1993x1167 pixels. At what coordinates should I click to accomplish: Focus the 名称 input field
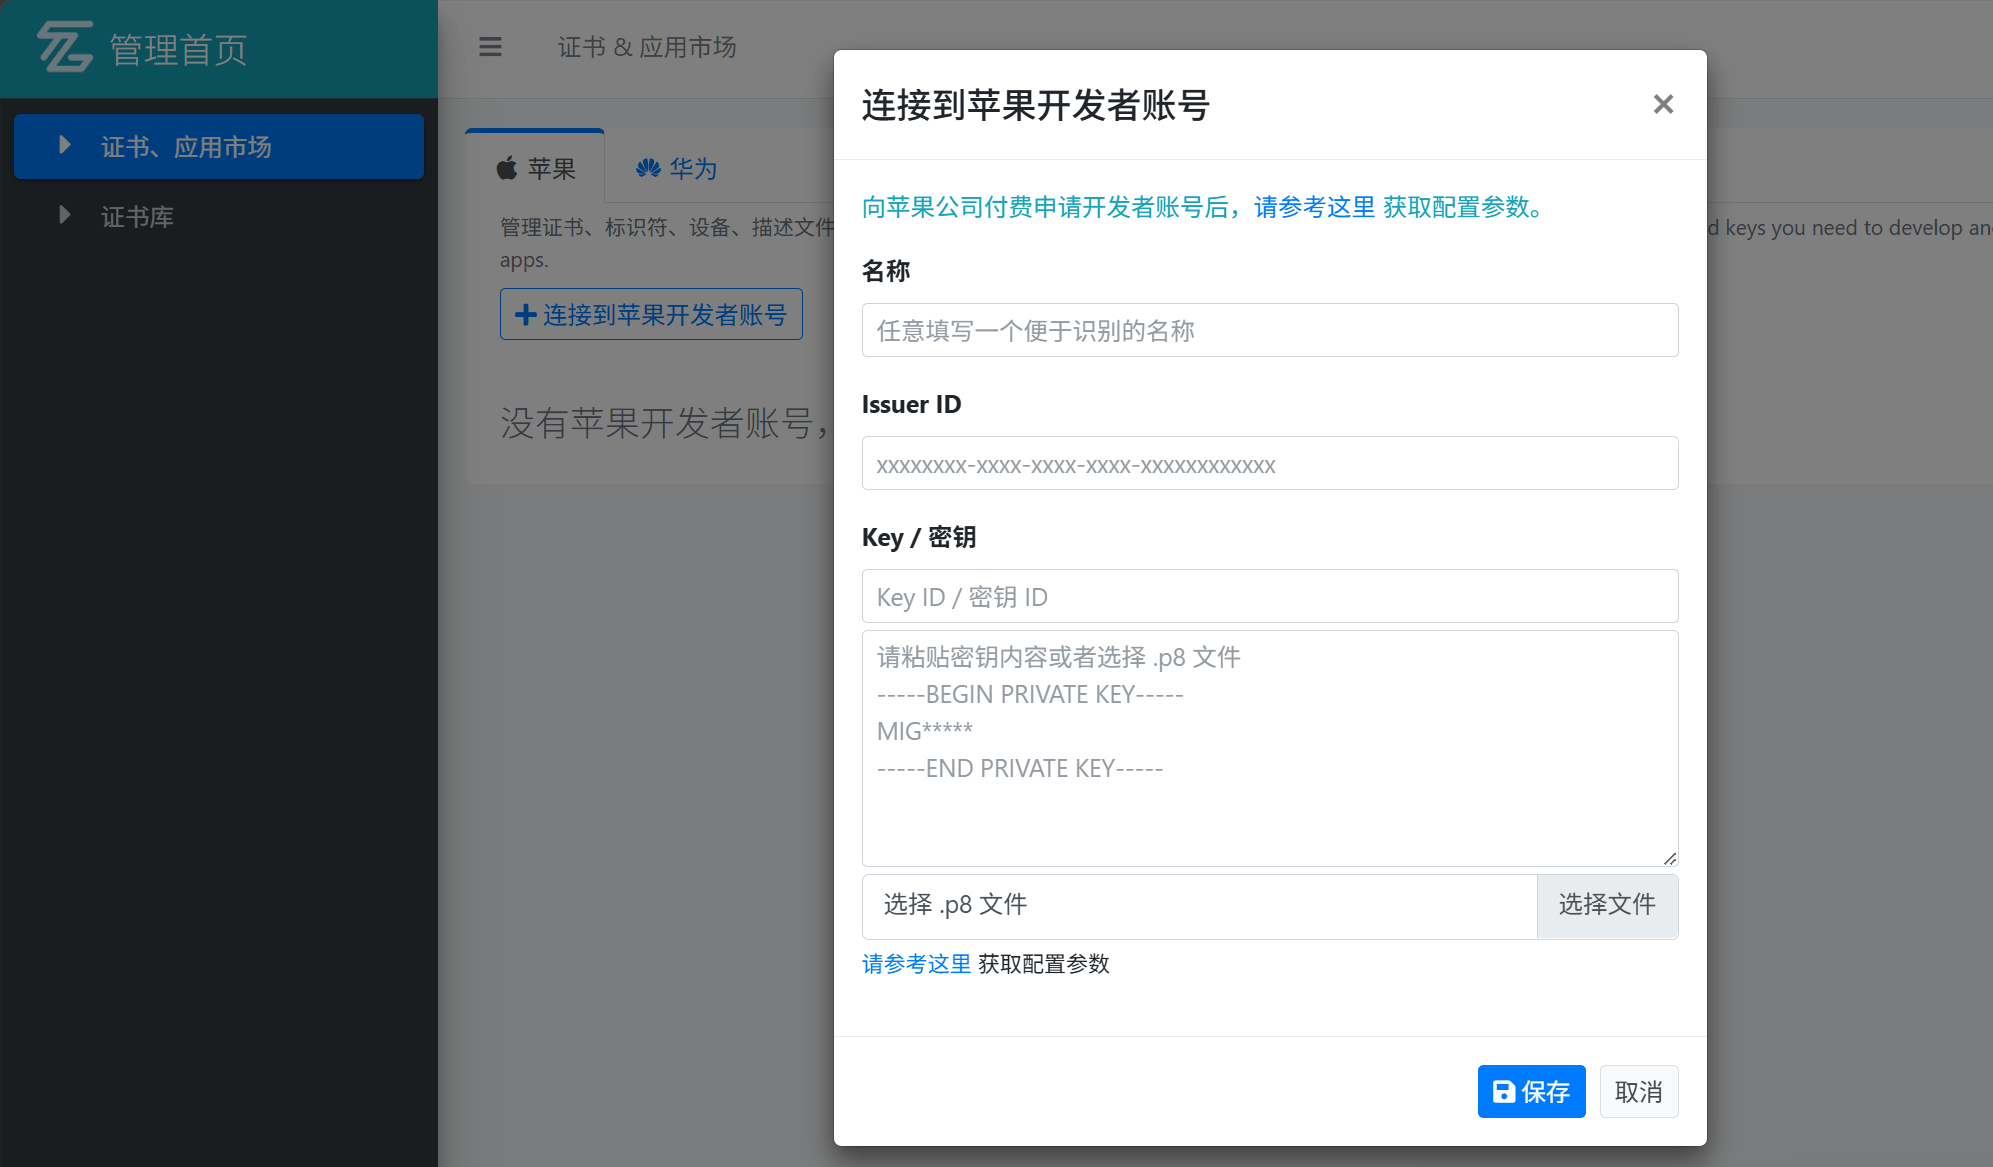coord(1270,330)
